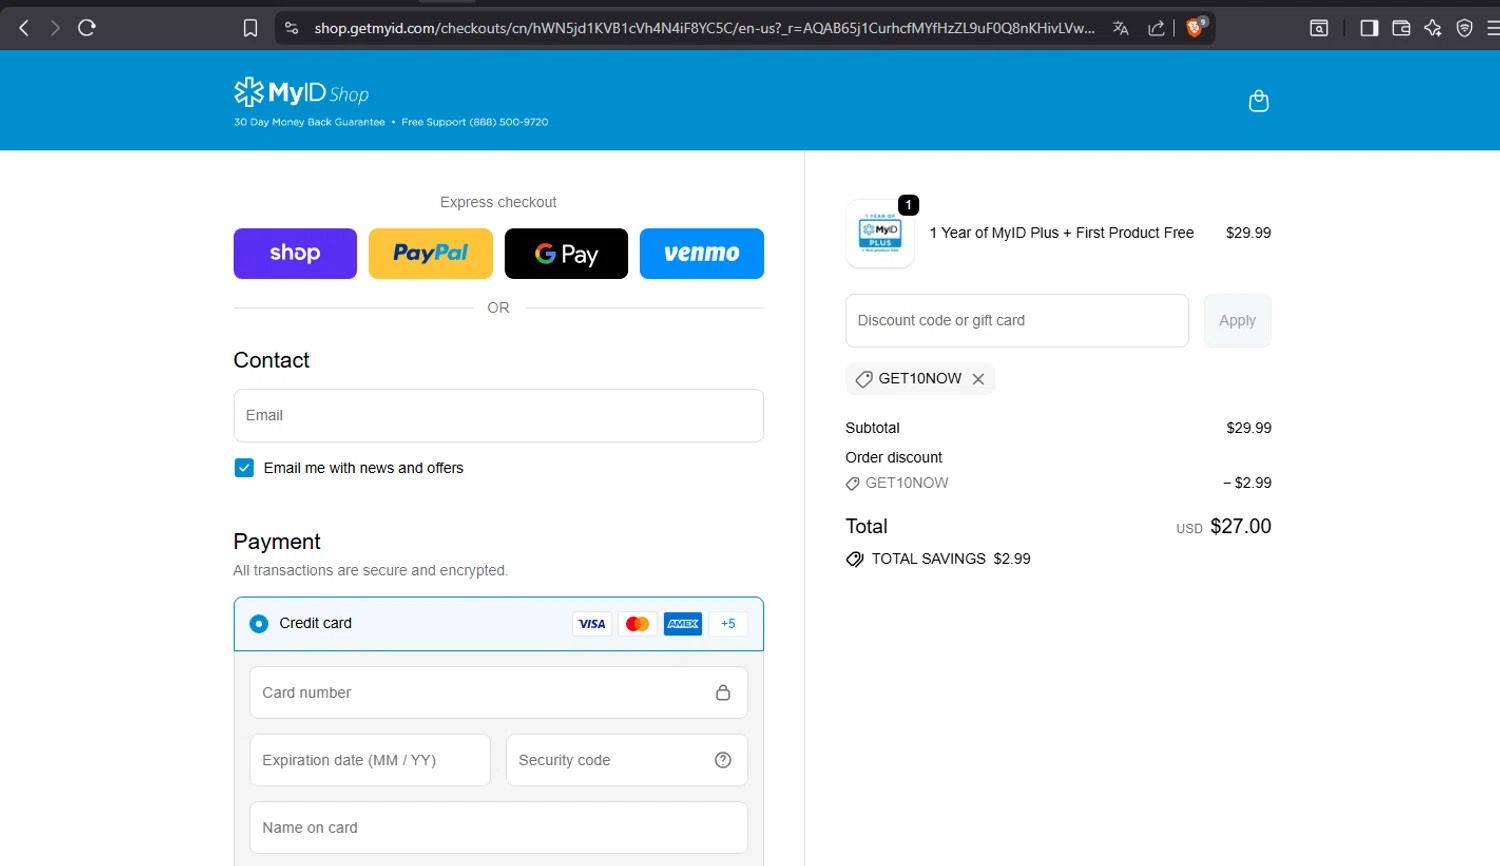Click the TOTAL SAVINGS $2.99 text
The height and width of the screenshot is (866, 1500).
click(951, 559)
